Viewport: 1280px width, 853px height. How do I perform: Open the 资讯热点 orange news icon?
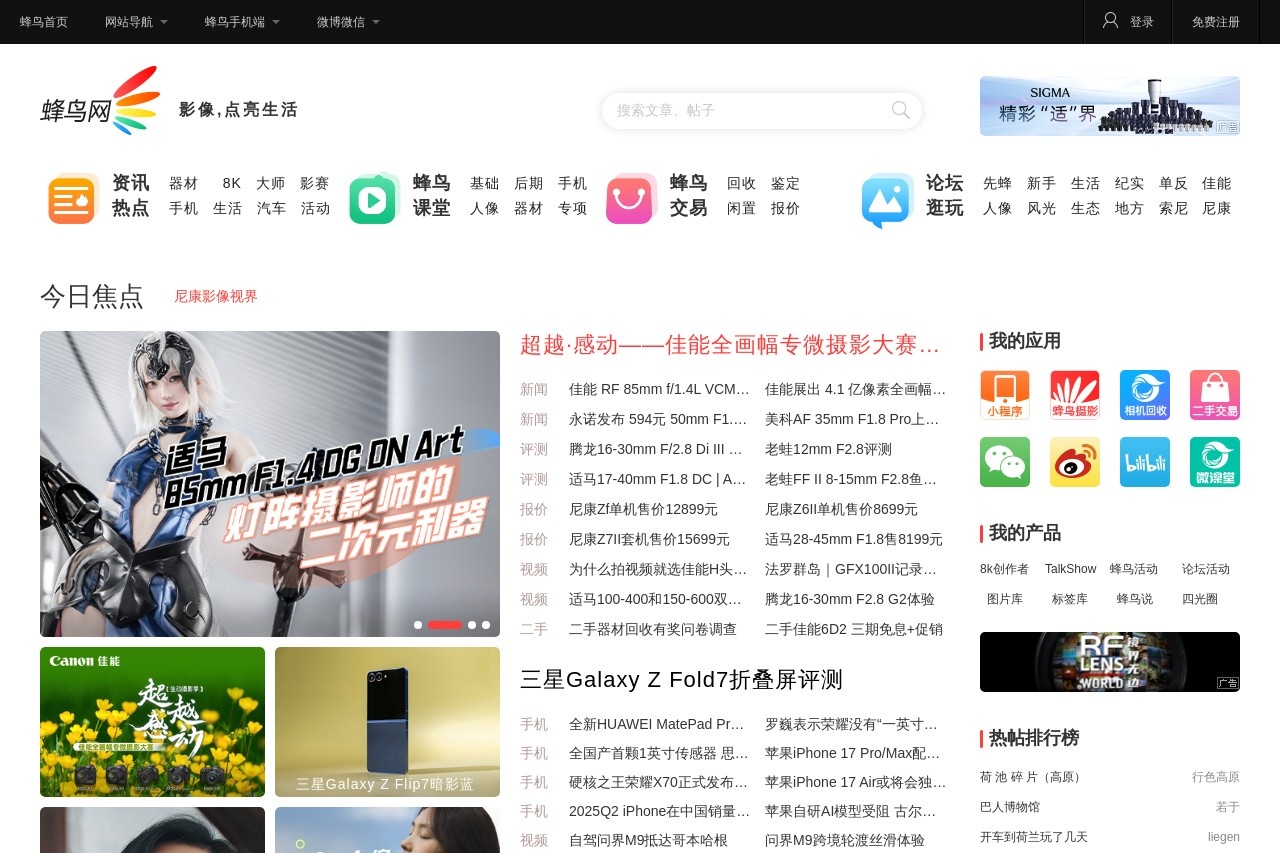coord(73,198)
